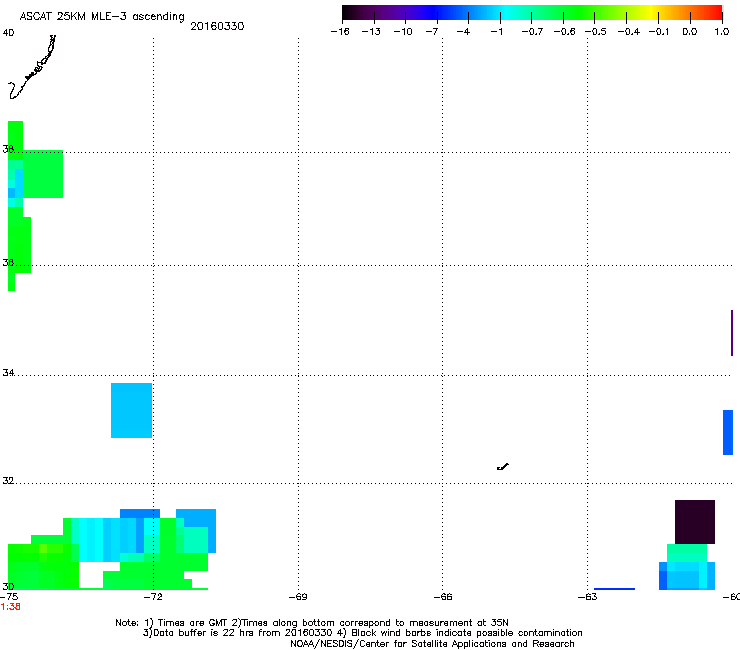Viewport: 740px width, 650px height.
Task: Click the latitude label 32
Action: [8, 481]
